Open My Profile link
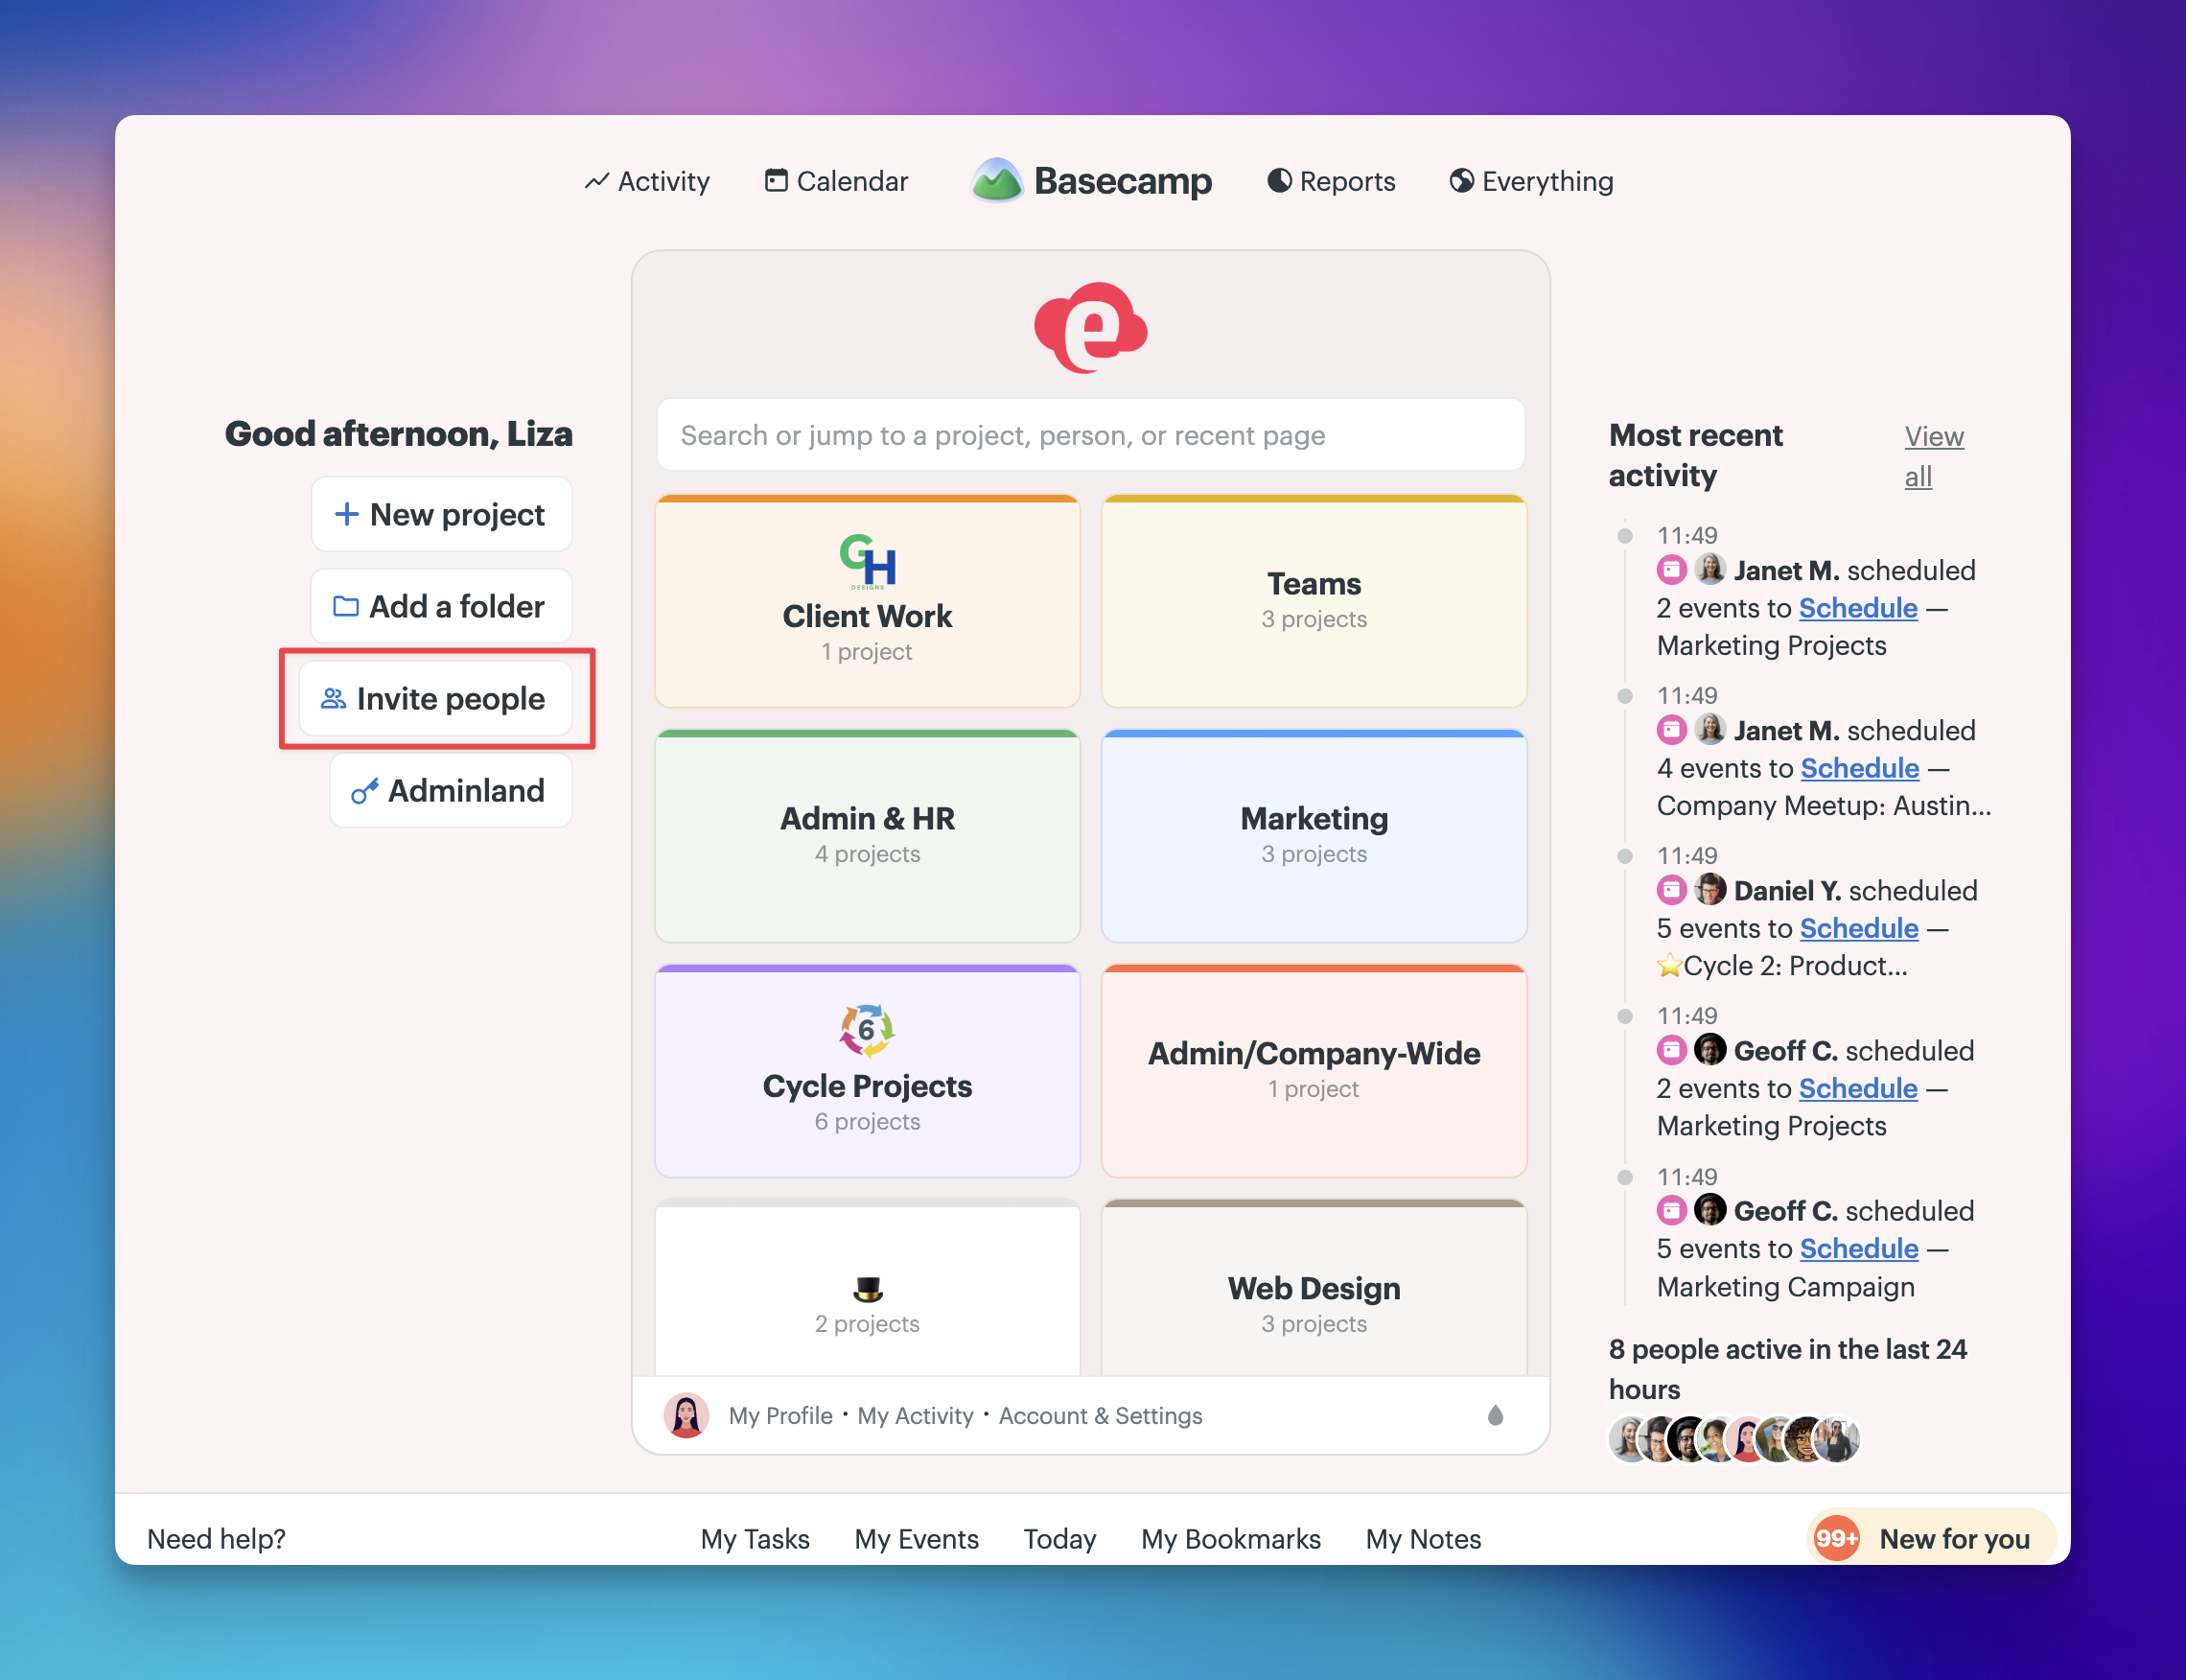 (x=780, y=1415)
